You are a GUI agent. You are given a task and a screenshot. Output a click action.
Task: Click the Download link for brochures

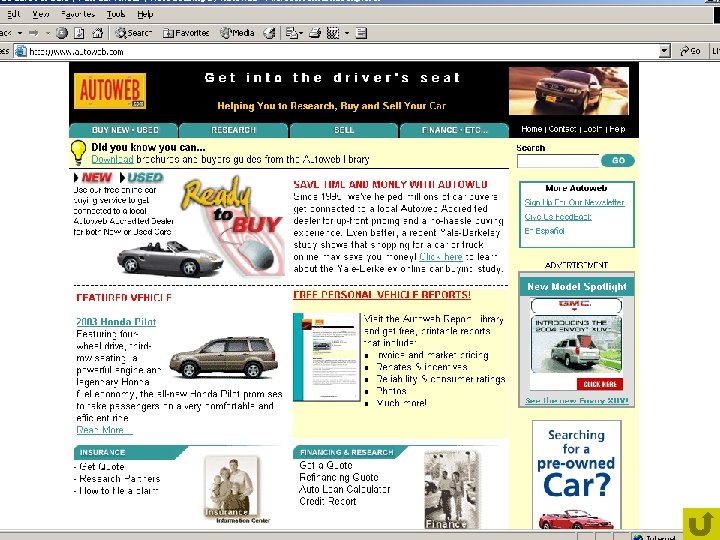tap(112, 159)
